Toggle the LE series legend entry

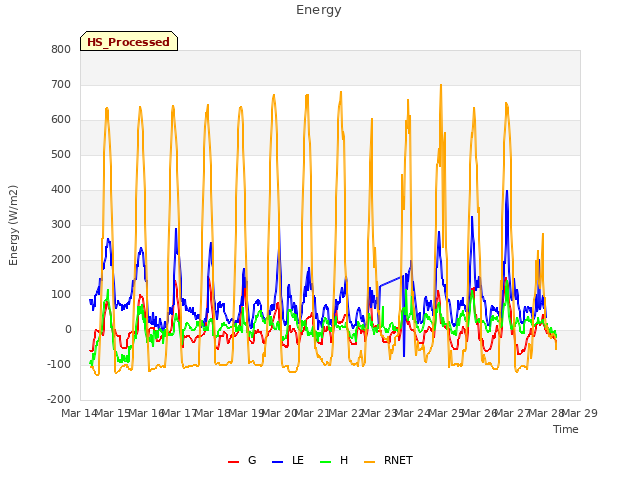coord(288,460)
